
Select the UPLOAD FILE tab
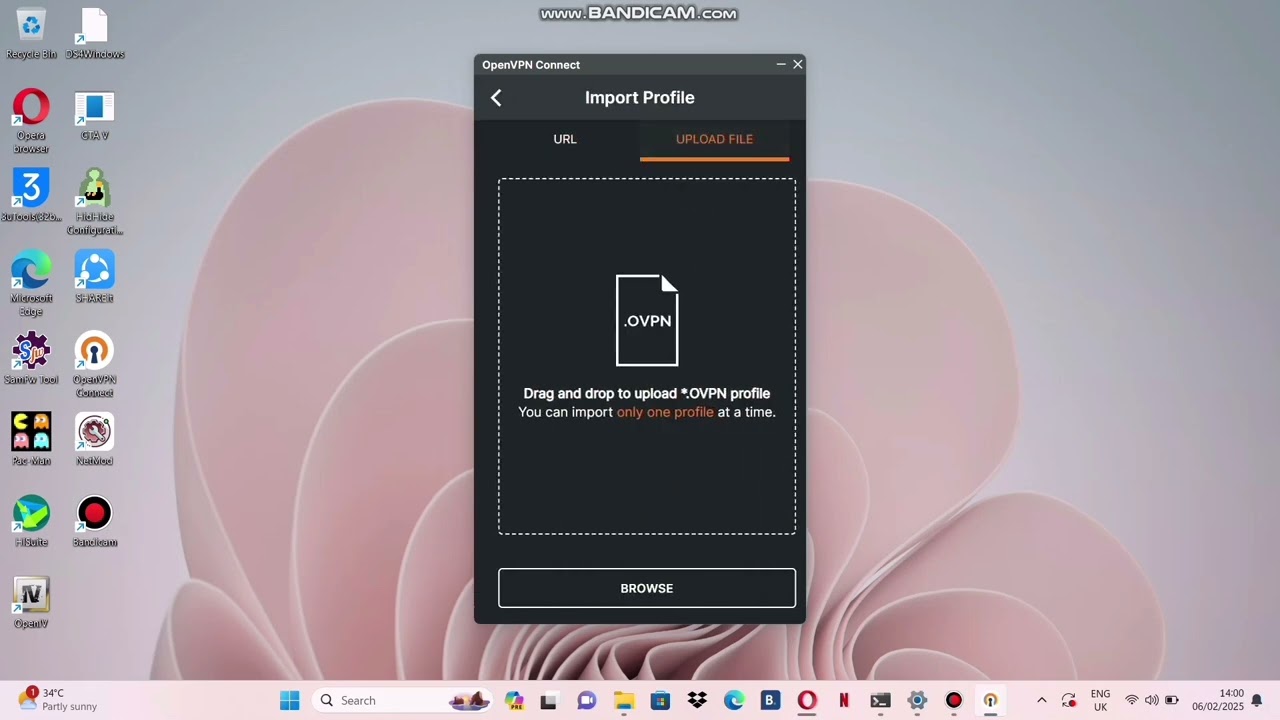pos(714,139)
